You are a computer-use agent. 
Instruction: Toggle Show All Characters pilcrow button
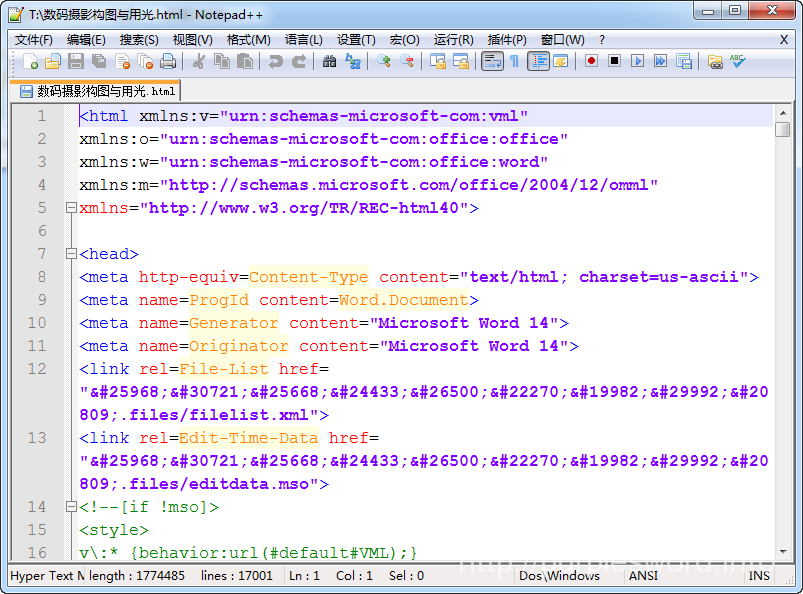point(514,62)
